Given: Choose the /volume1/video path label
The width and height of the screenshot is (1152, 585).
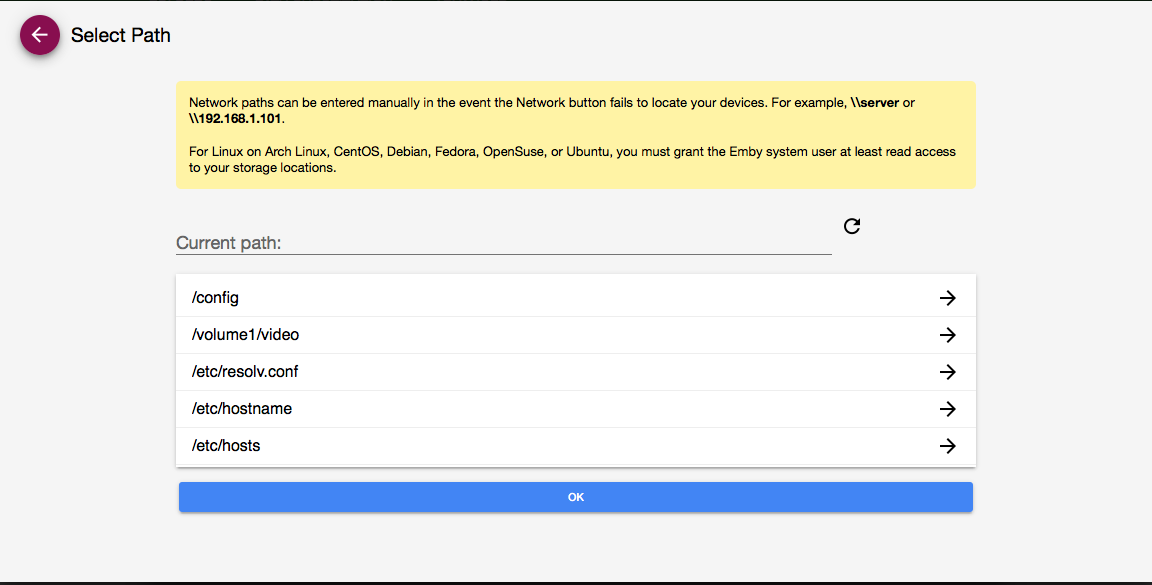Looking at the screenshot, I should tap(245, 335).
